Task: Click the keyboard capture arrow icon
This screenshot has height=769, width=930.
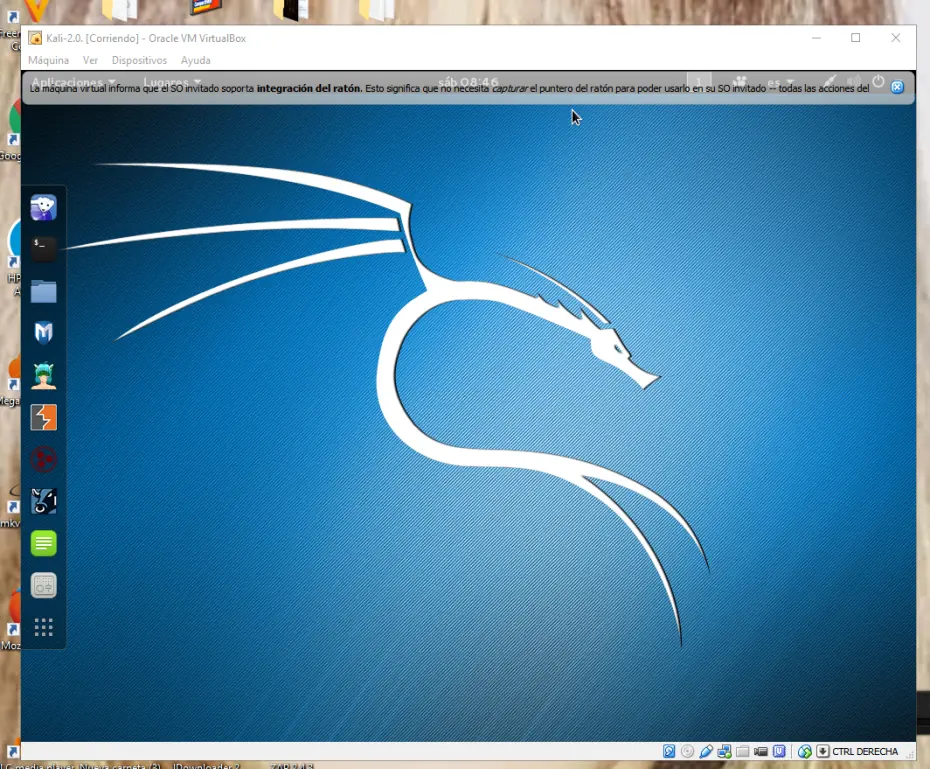Action: pos(823,751)
